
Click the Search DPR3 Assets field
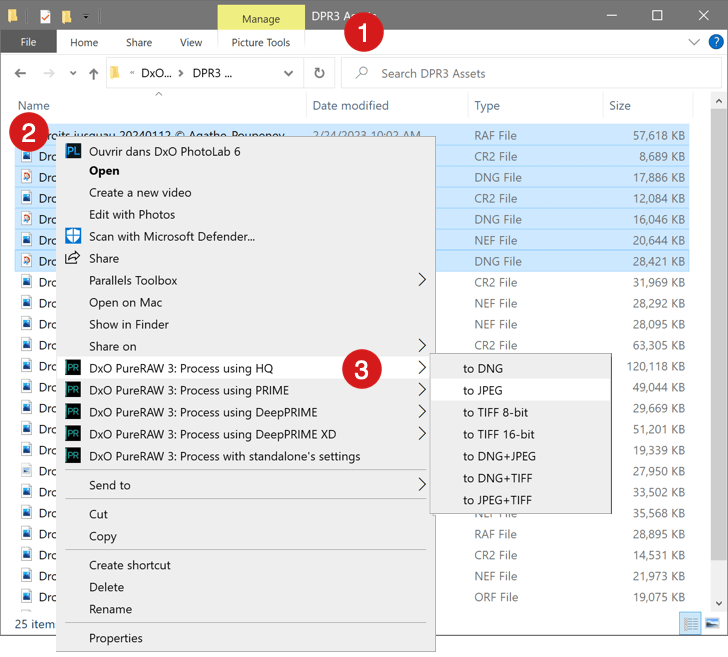pos(532,73)
